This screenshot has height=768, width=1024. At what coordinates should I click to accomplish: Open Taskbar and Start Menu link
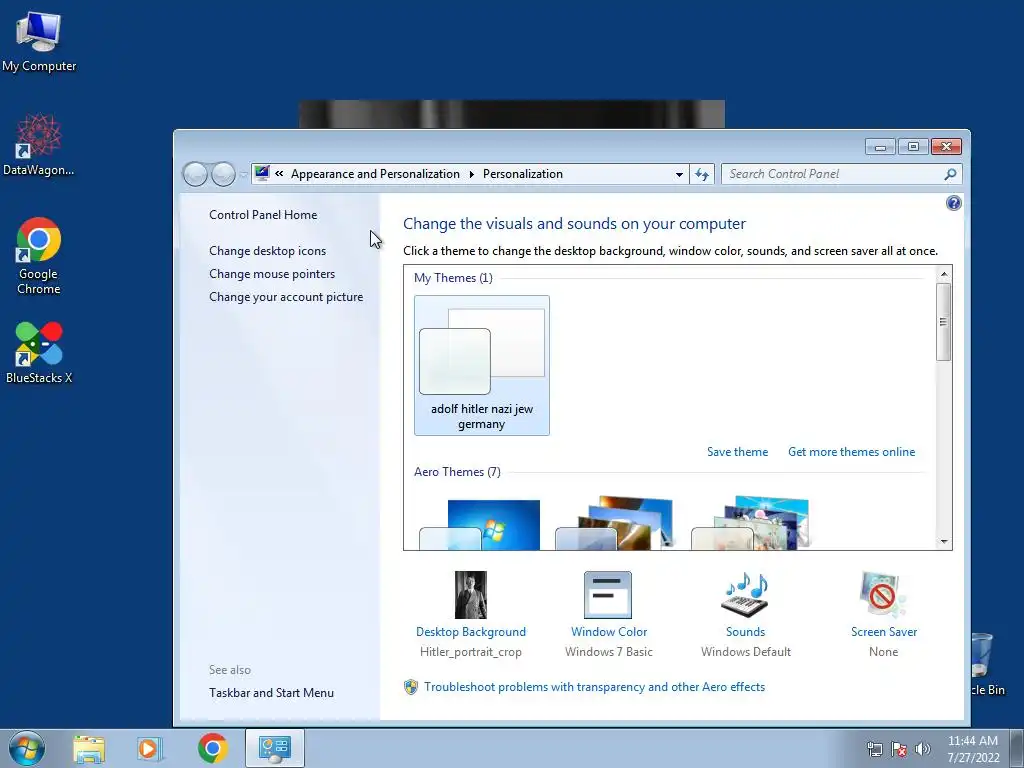[271, 693]
